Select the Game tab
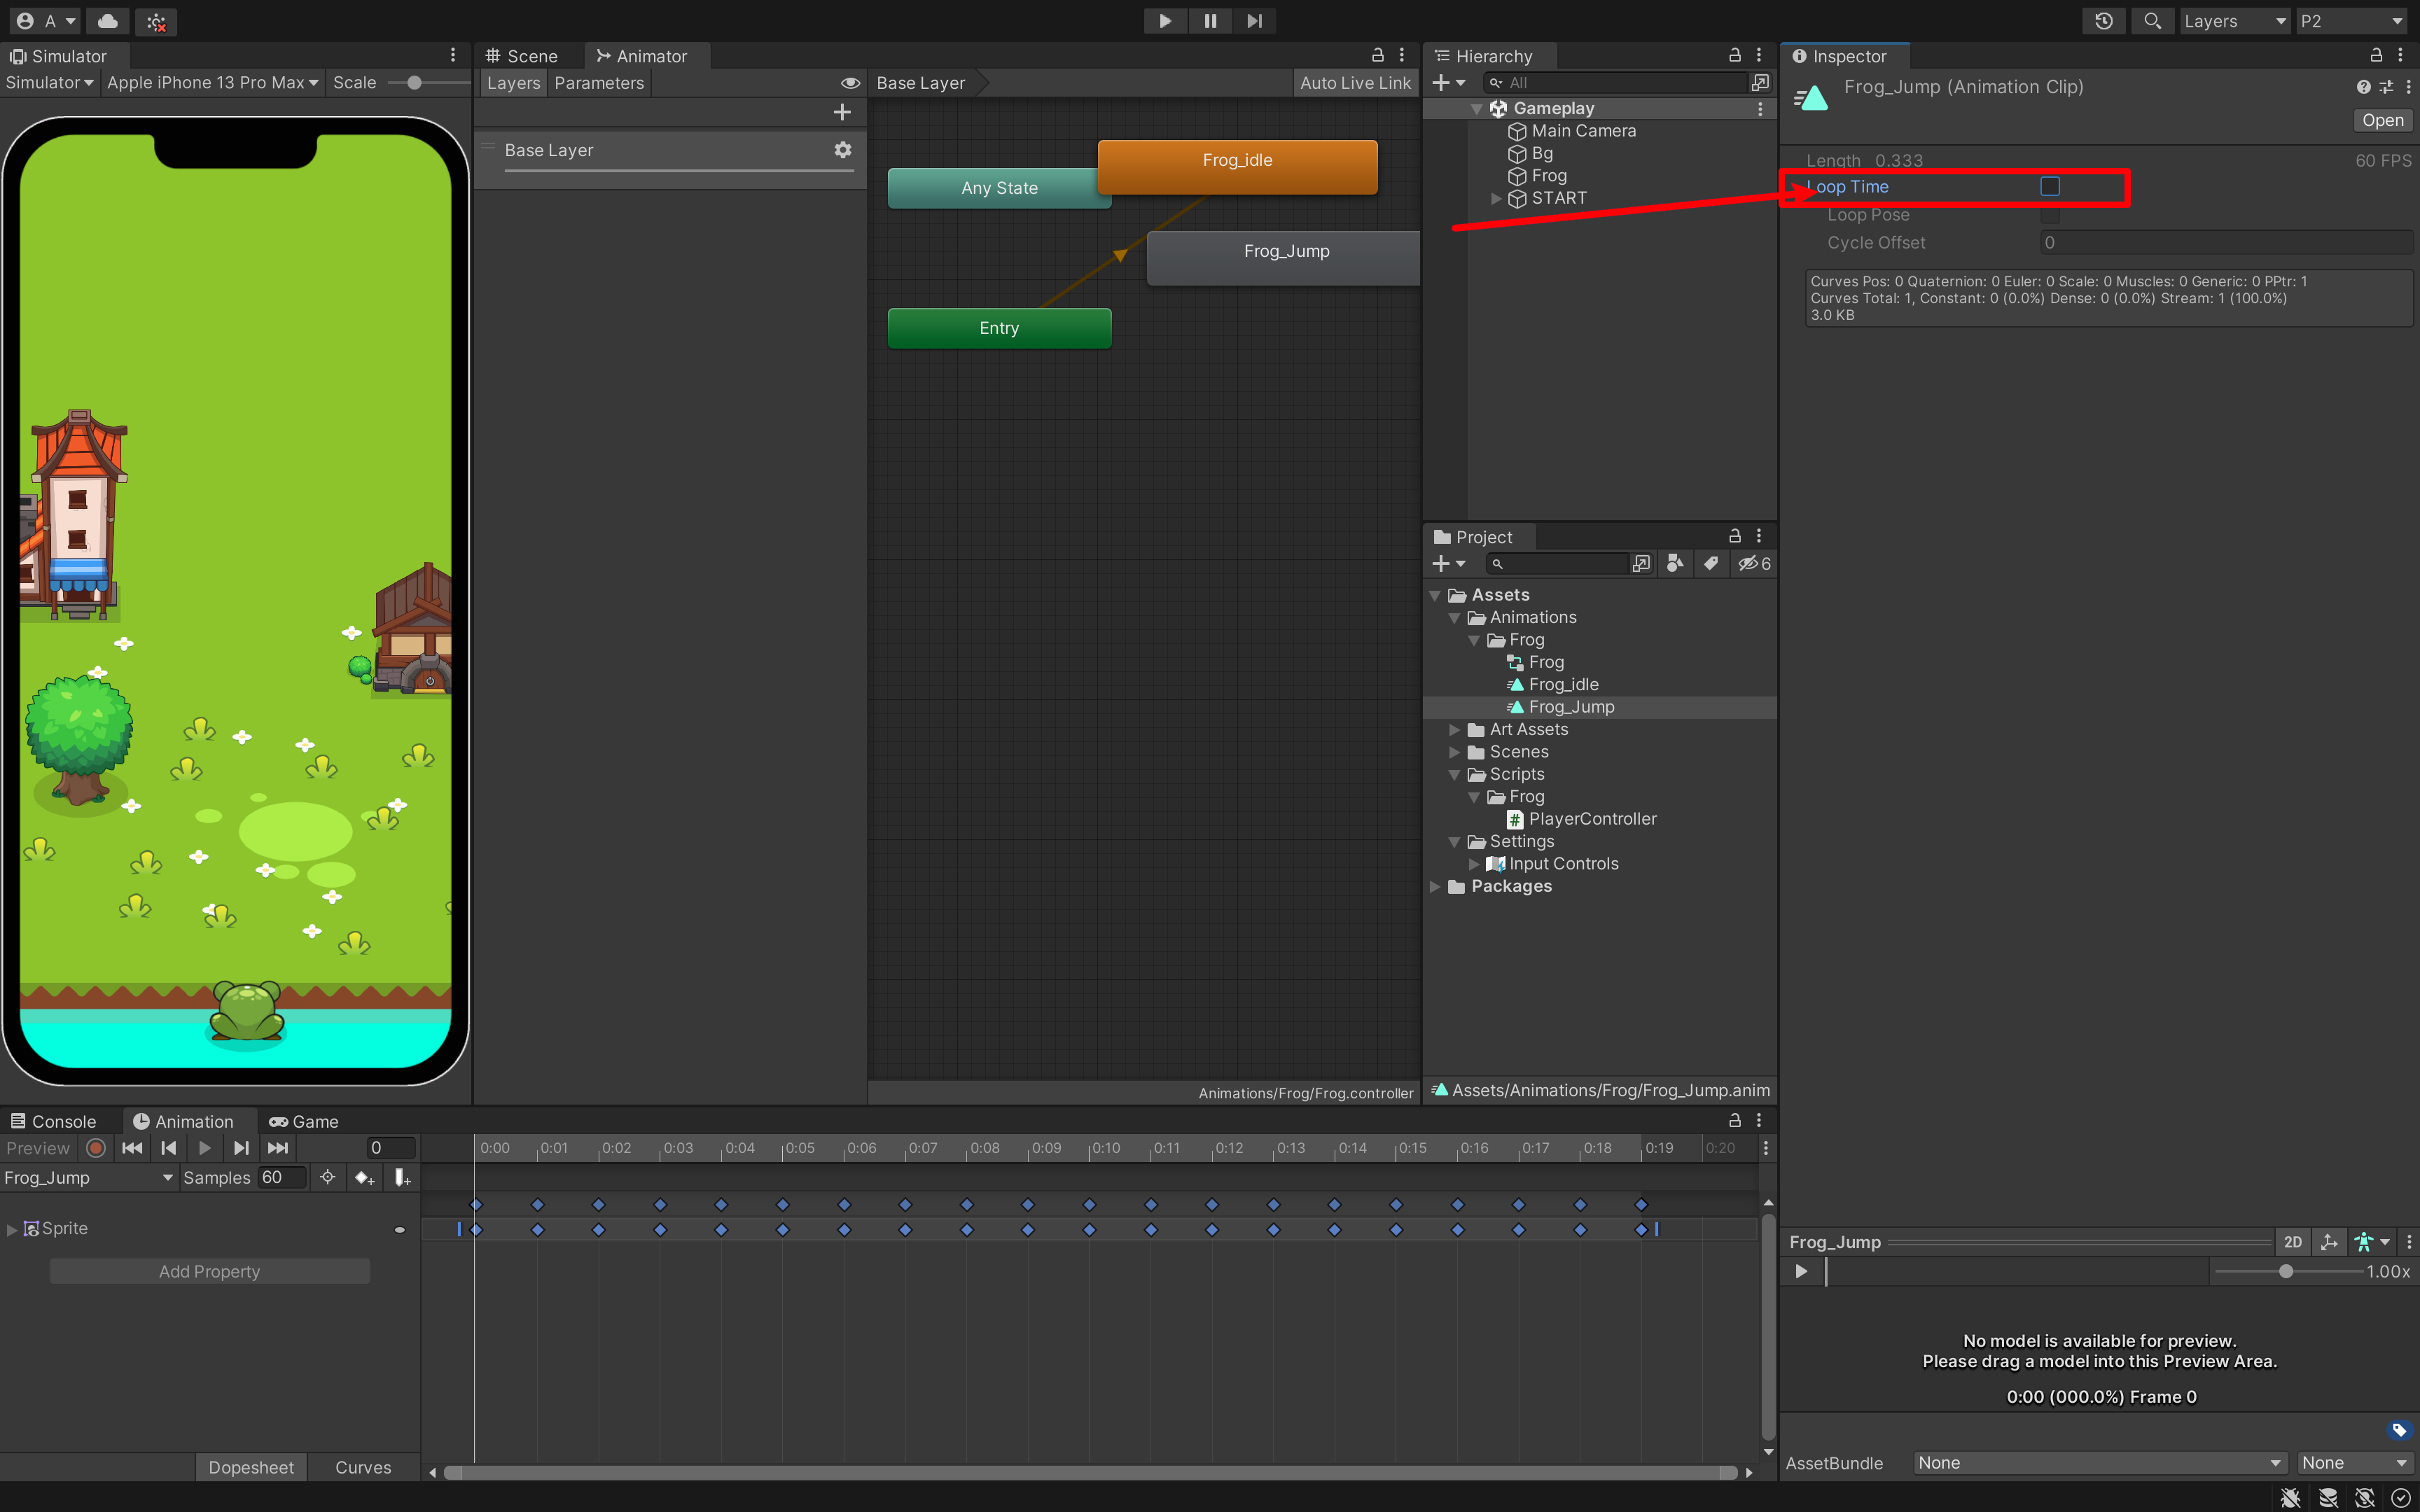 click(304, 1121)
